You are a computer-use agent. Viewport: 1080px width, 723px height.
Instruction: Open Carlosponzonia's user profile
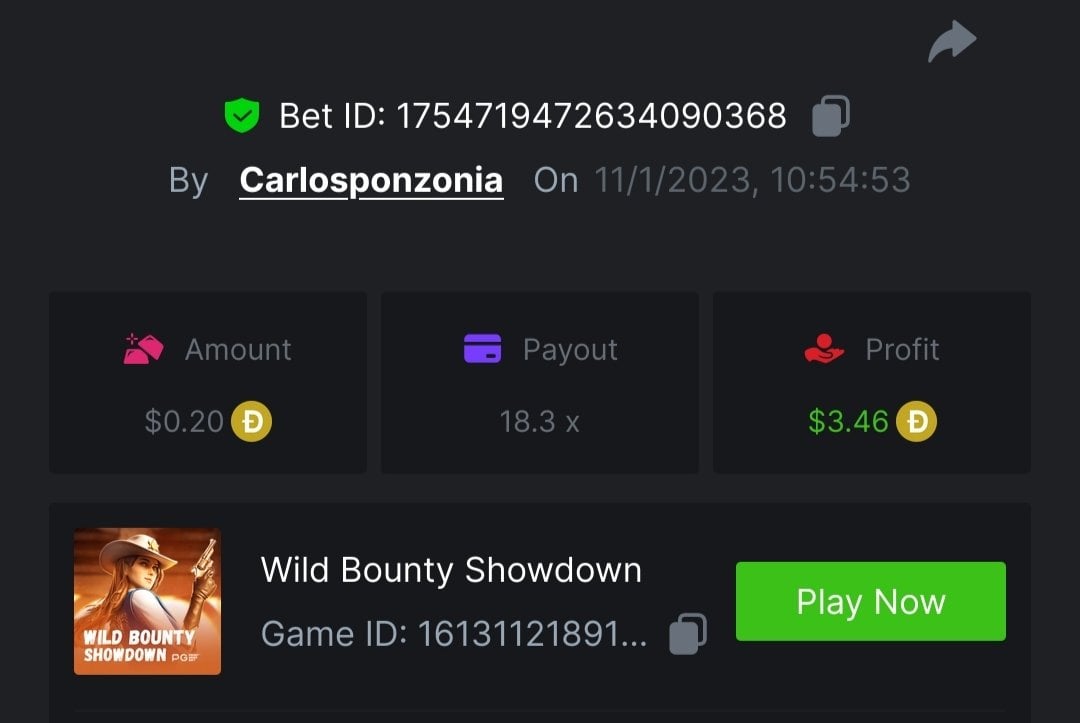tap(371, 180)
